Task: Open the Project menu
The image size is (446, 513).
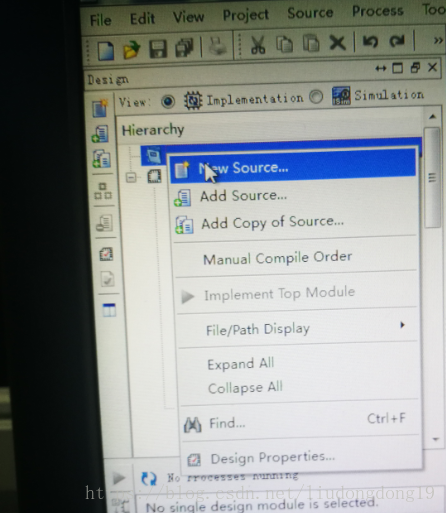Action: tap(246, 15)
